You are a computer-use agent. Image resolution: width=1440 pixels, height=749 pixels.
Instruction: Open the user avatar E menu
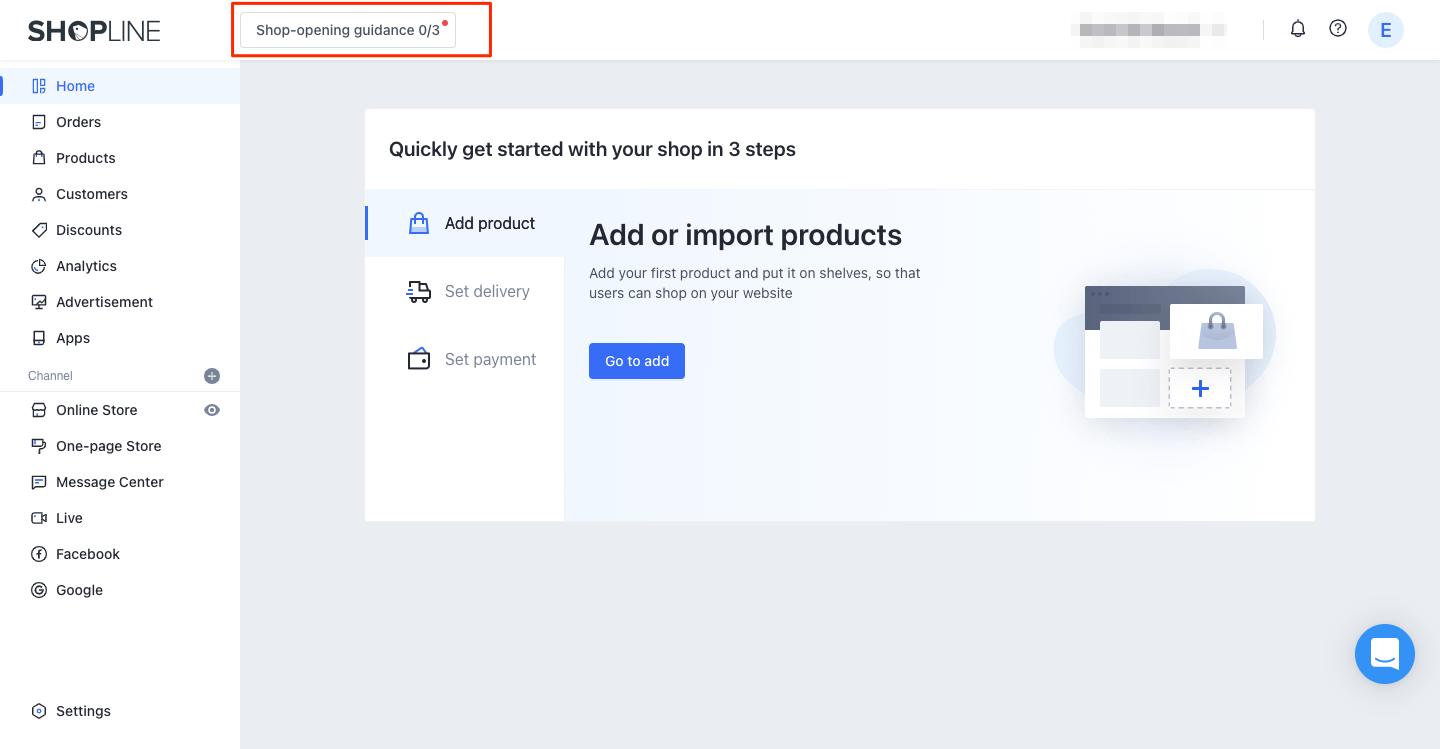(x=1385, y=30)
